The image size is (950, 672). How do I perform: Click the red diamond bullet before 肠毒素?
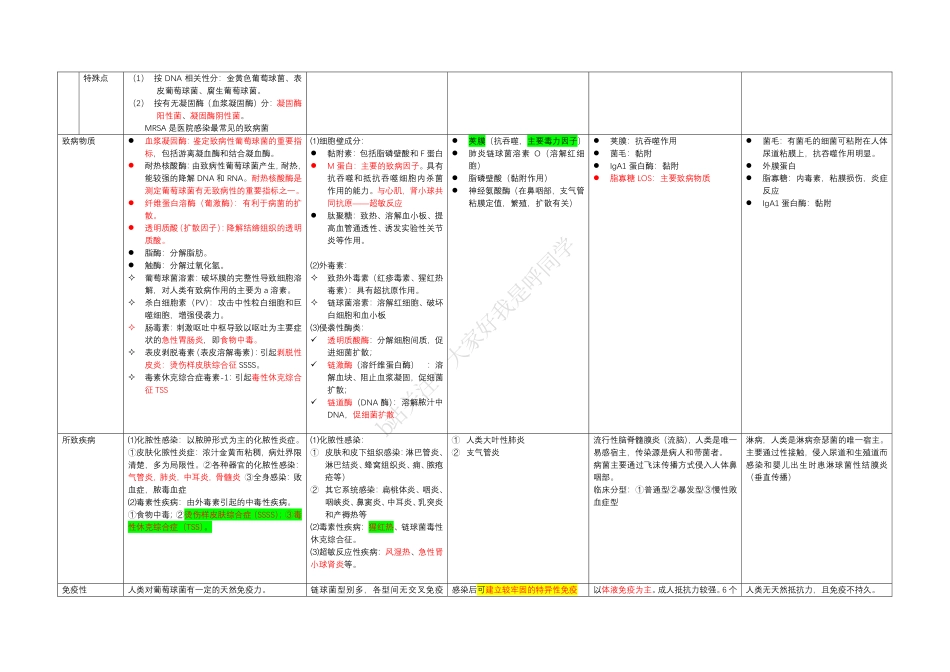(x=131, y=327)
